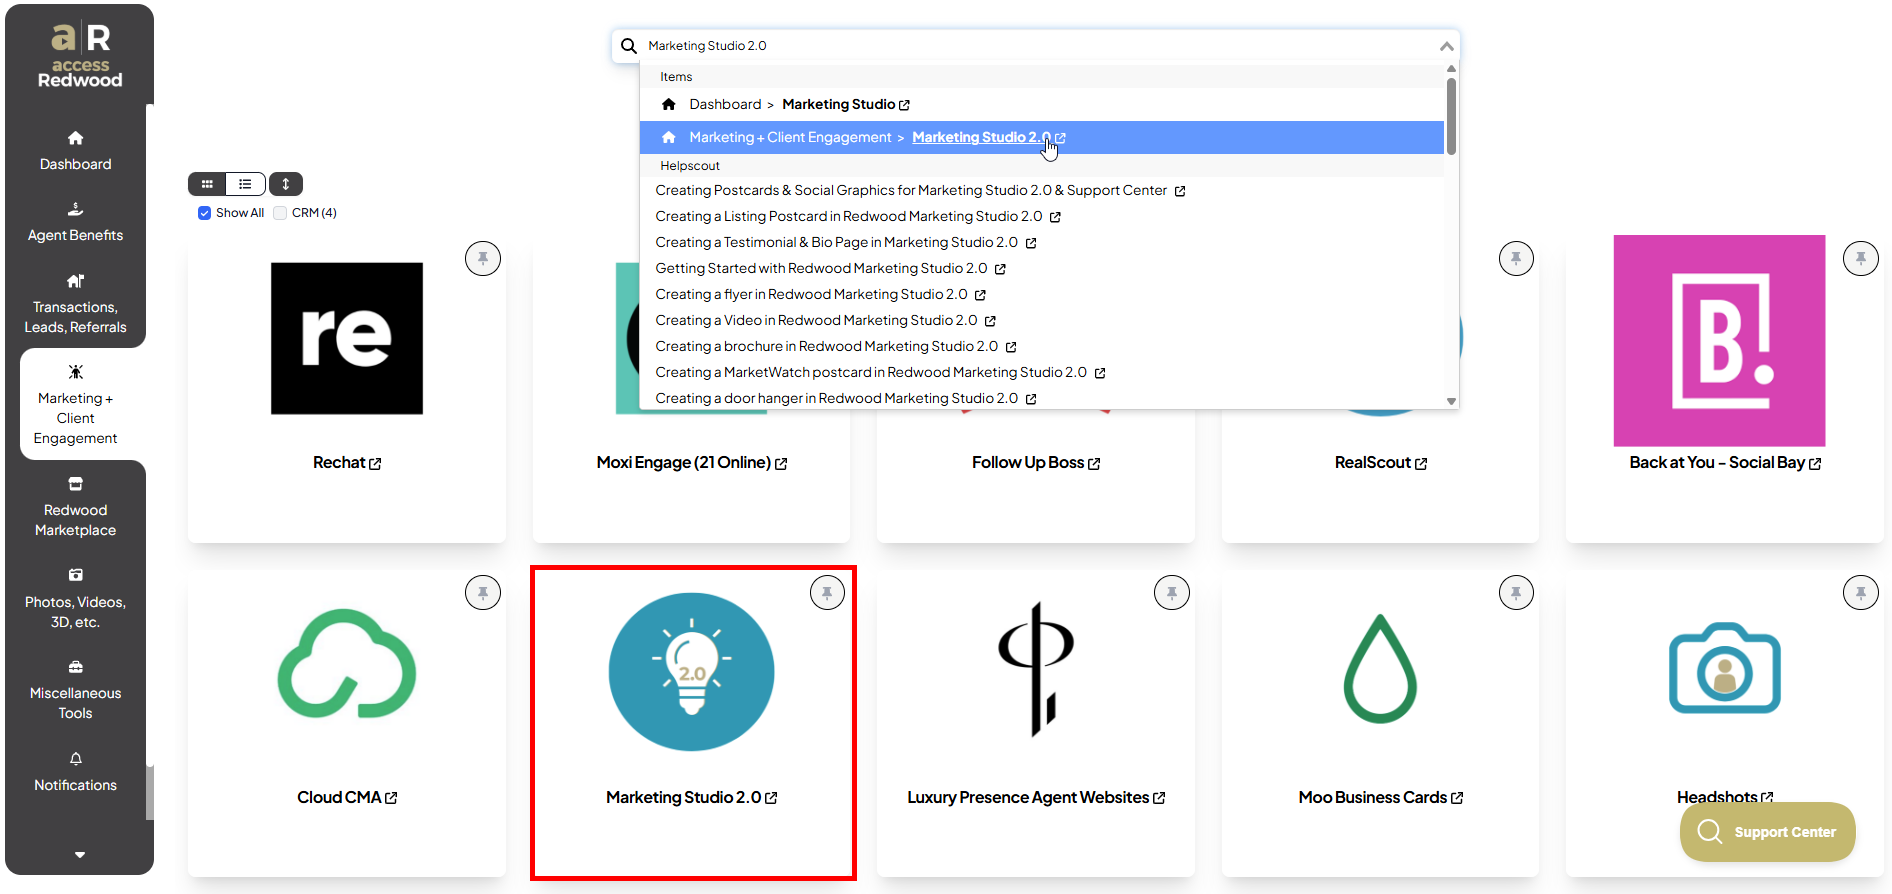Viewport: 1892px width, 894px height.
Task: Open Notifications bell in sidebar
Action: (75, 772)
